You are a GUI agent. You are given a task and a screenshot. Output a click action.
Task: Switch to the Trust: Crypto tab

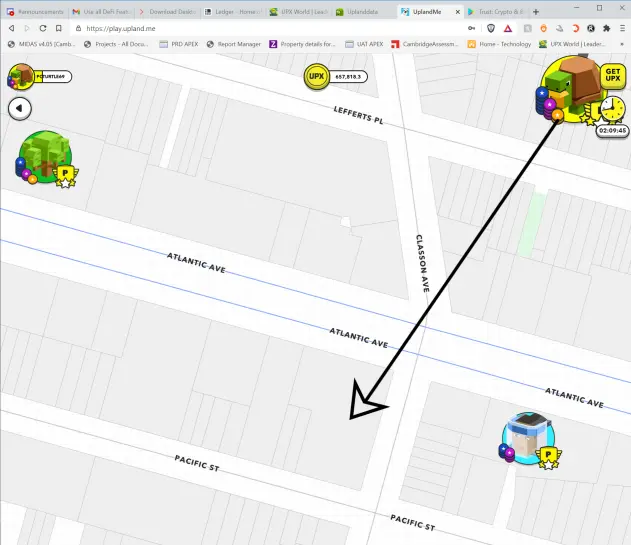pyautogui.click(x=496, y=12)
